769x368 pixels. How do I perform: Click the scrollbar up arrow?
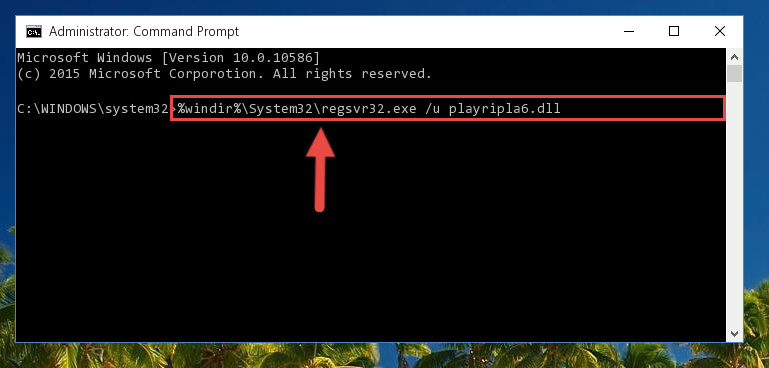734,57
